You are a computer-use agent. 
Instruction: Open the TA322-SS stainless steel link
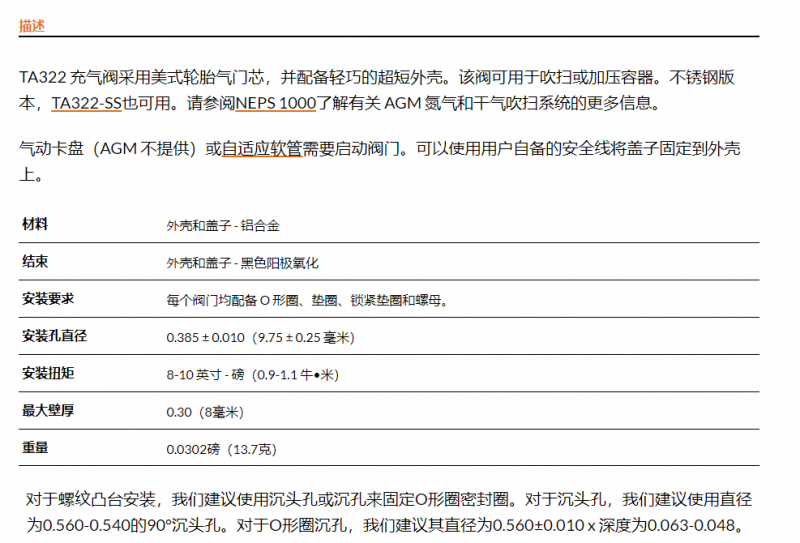[x=86, y=103]
